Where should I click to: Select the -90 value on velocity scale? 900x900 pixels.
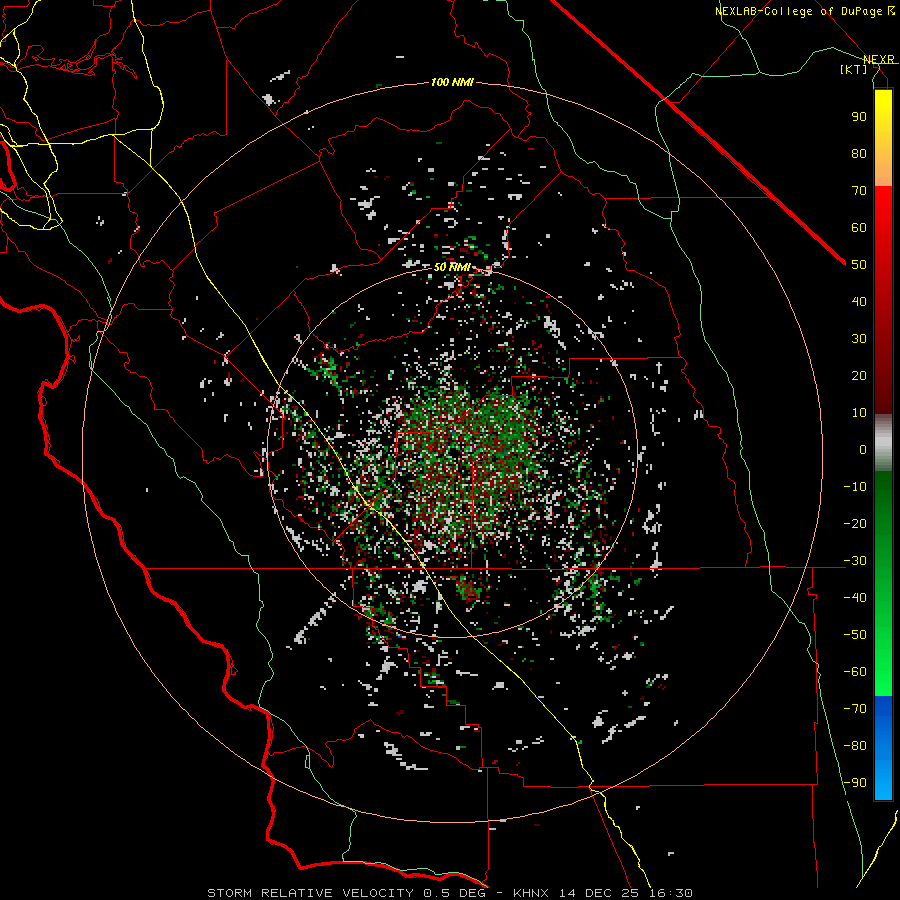click(x=855, y=782)
